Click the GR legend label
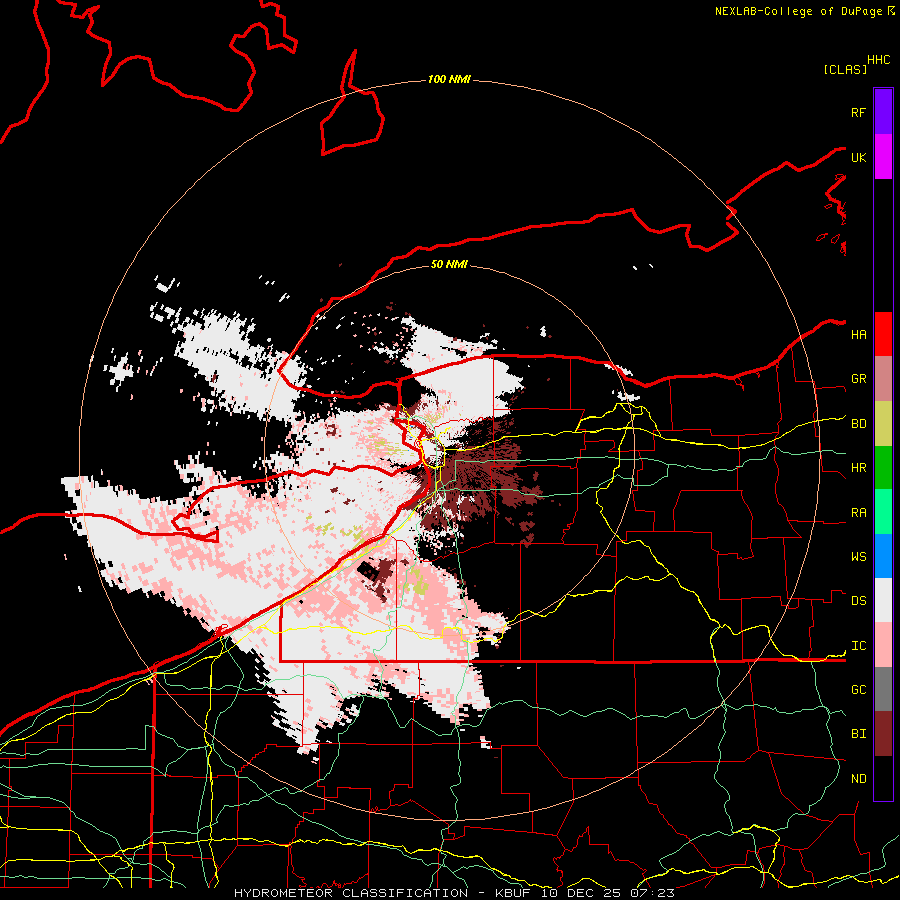 (858, 379)
